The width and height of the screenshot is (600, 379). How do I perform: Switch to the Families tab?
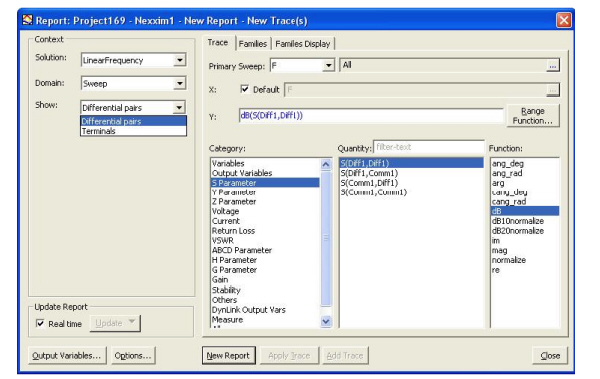[x=253, y=44]
